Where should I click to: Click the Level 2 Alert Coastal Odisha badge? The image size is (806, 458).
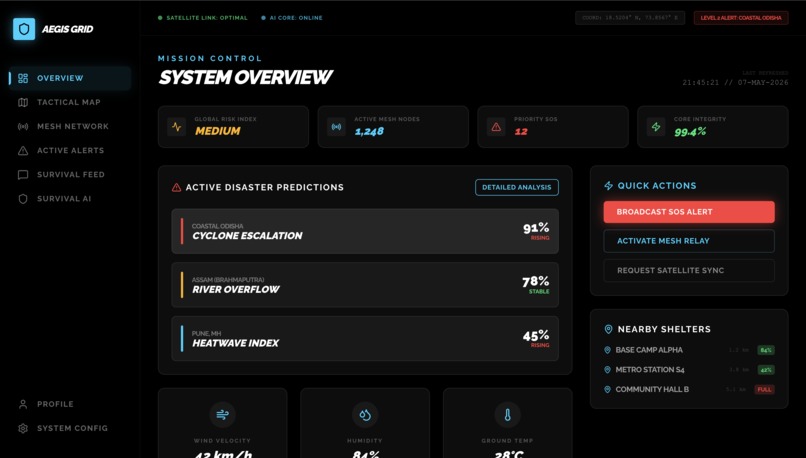(741, 18)
